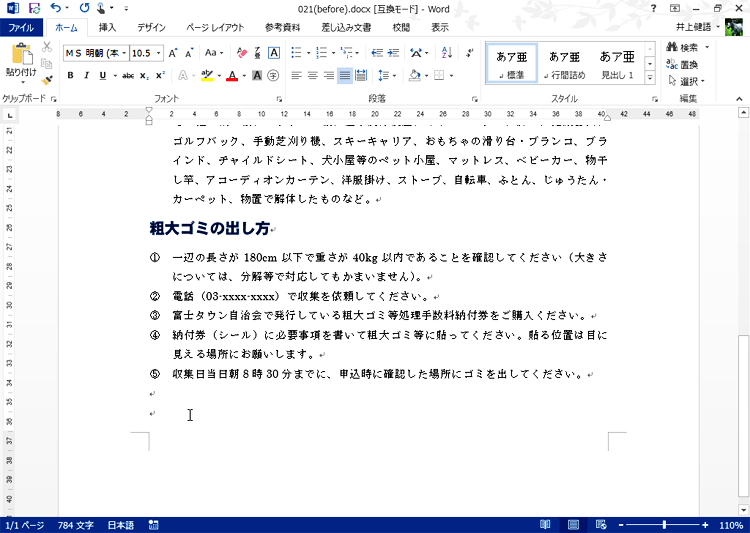Open paragraph dialog launcher
Viewport: 750px width, 533px height.
[474, 99]
